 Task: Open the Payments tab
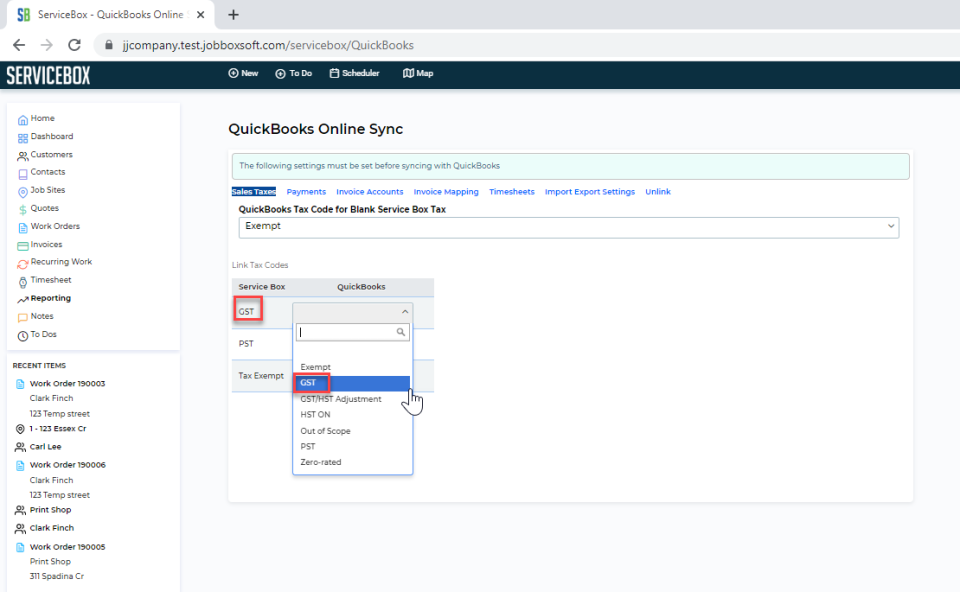click(x=306, y=192)
